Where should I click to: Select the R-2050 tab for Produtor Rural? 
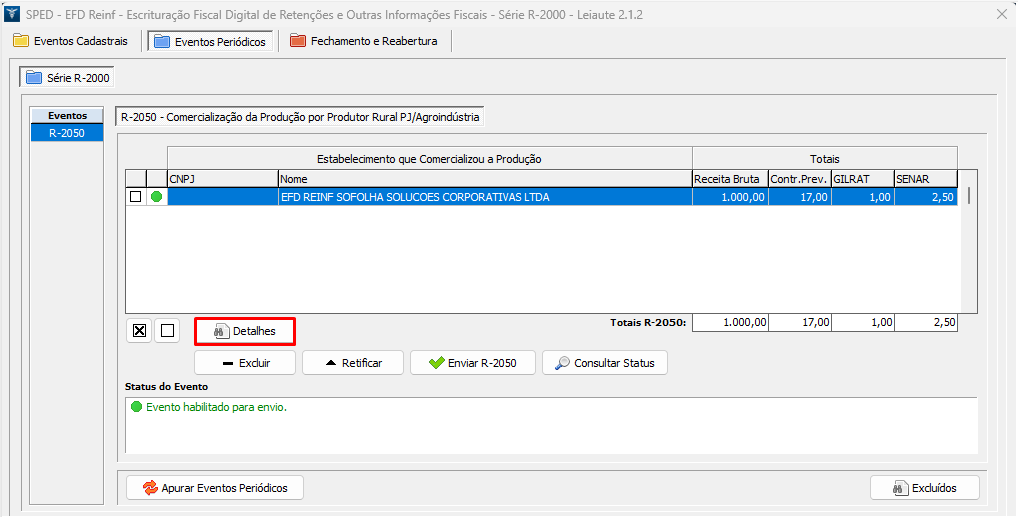click(x=300, y=117)
